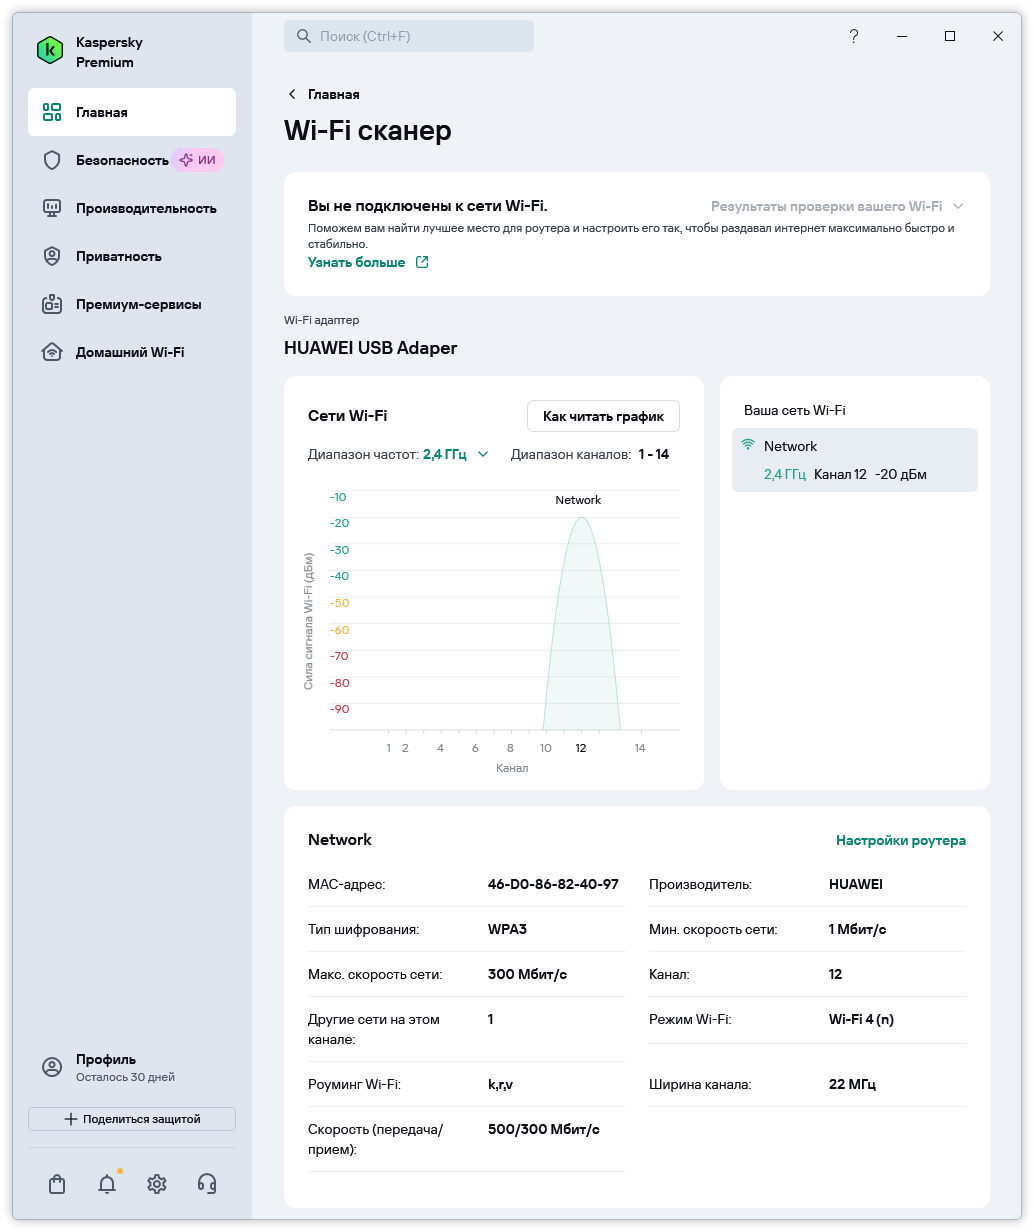Click the Kaspersky Premium logo icon
1034x1232 pixels.
click(50, 50)
